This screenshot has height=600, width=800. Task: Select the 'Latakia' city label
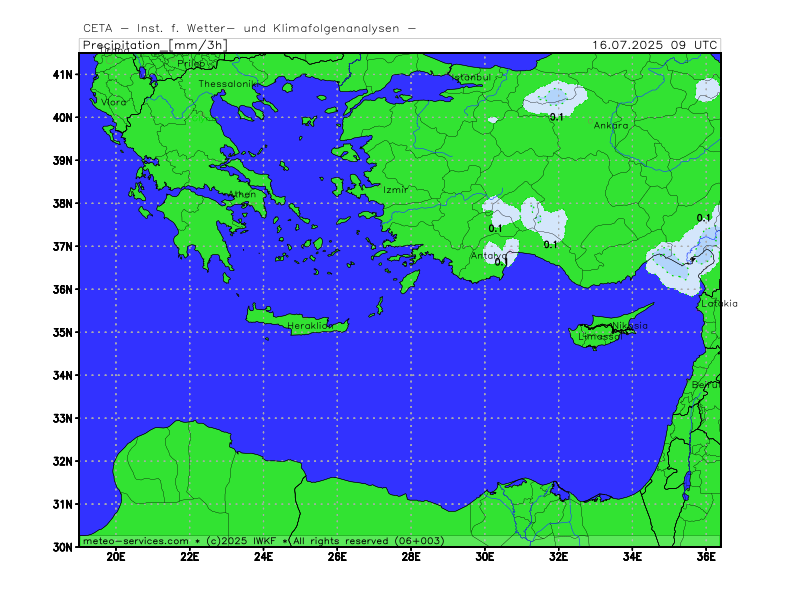click(719, 304)
